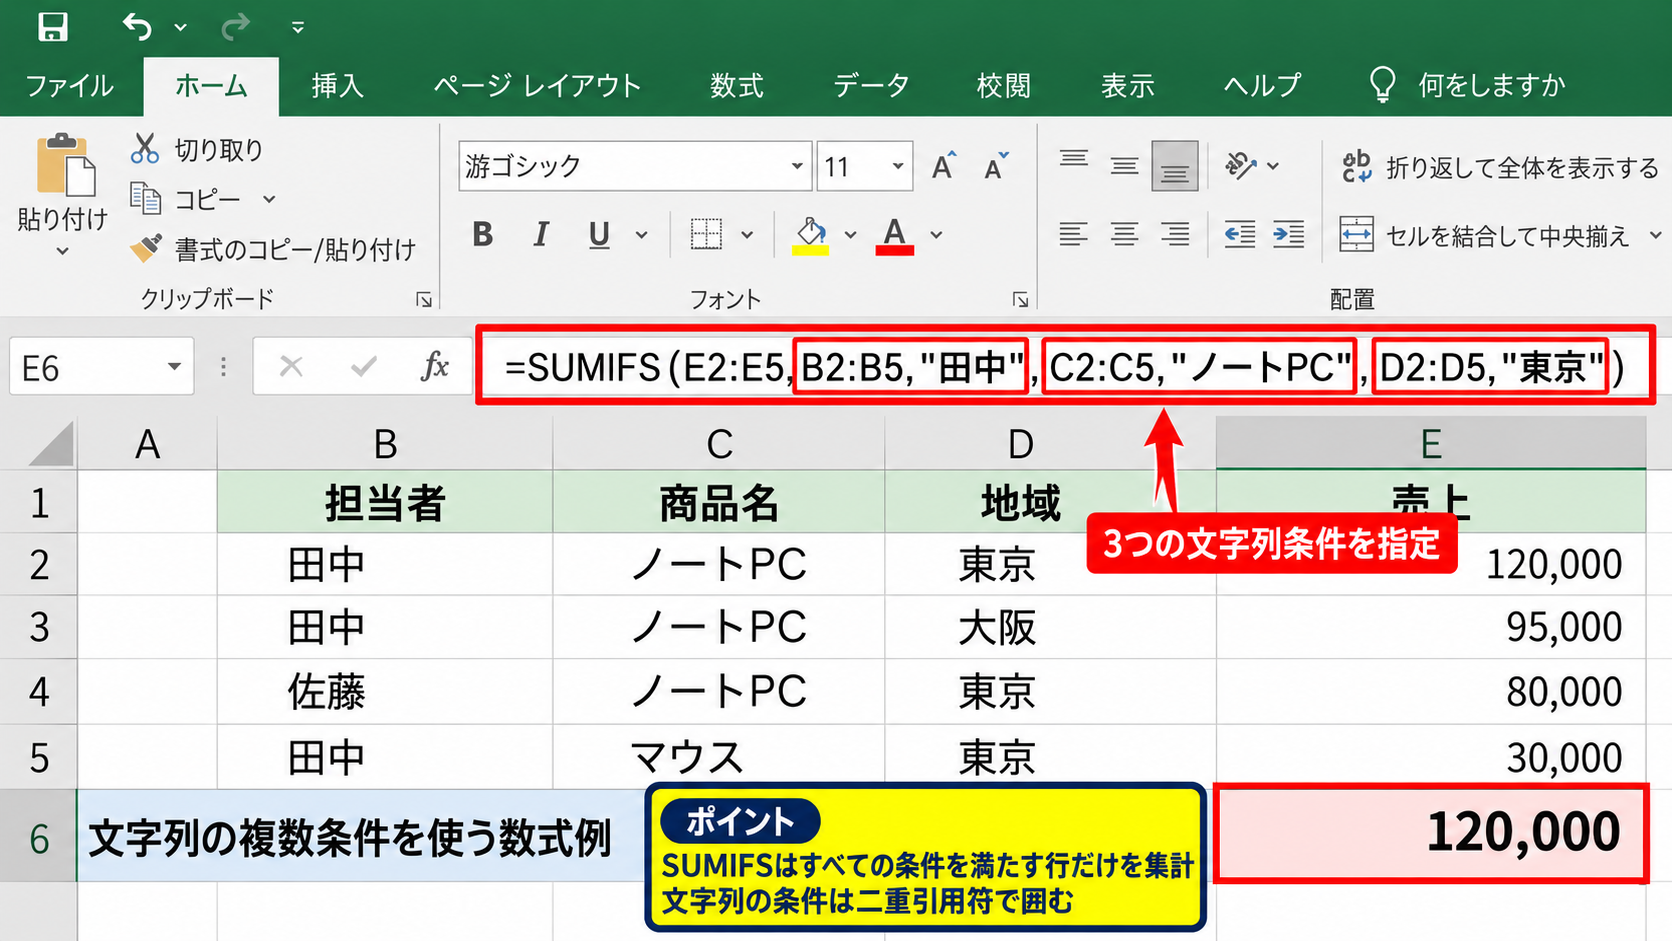Select all cells with corner triangle
The image size is (1672, 941).
tap(50, 443)
